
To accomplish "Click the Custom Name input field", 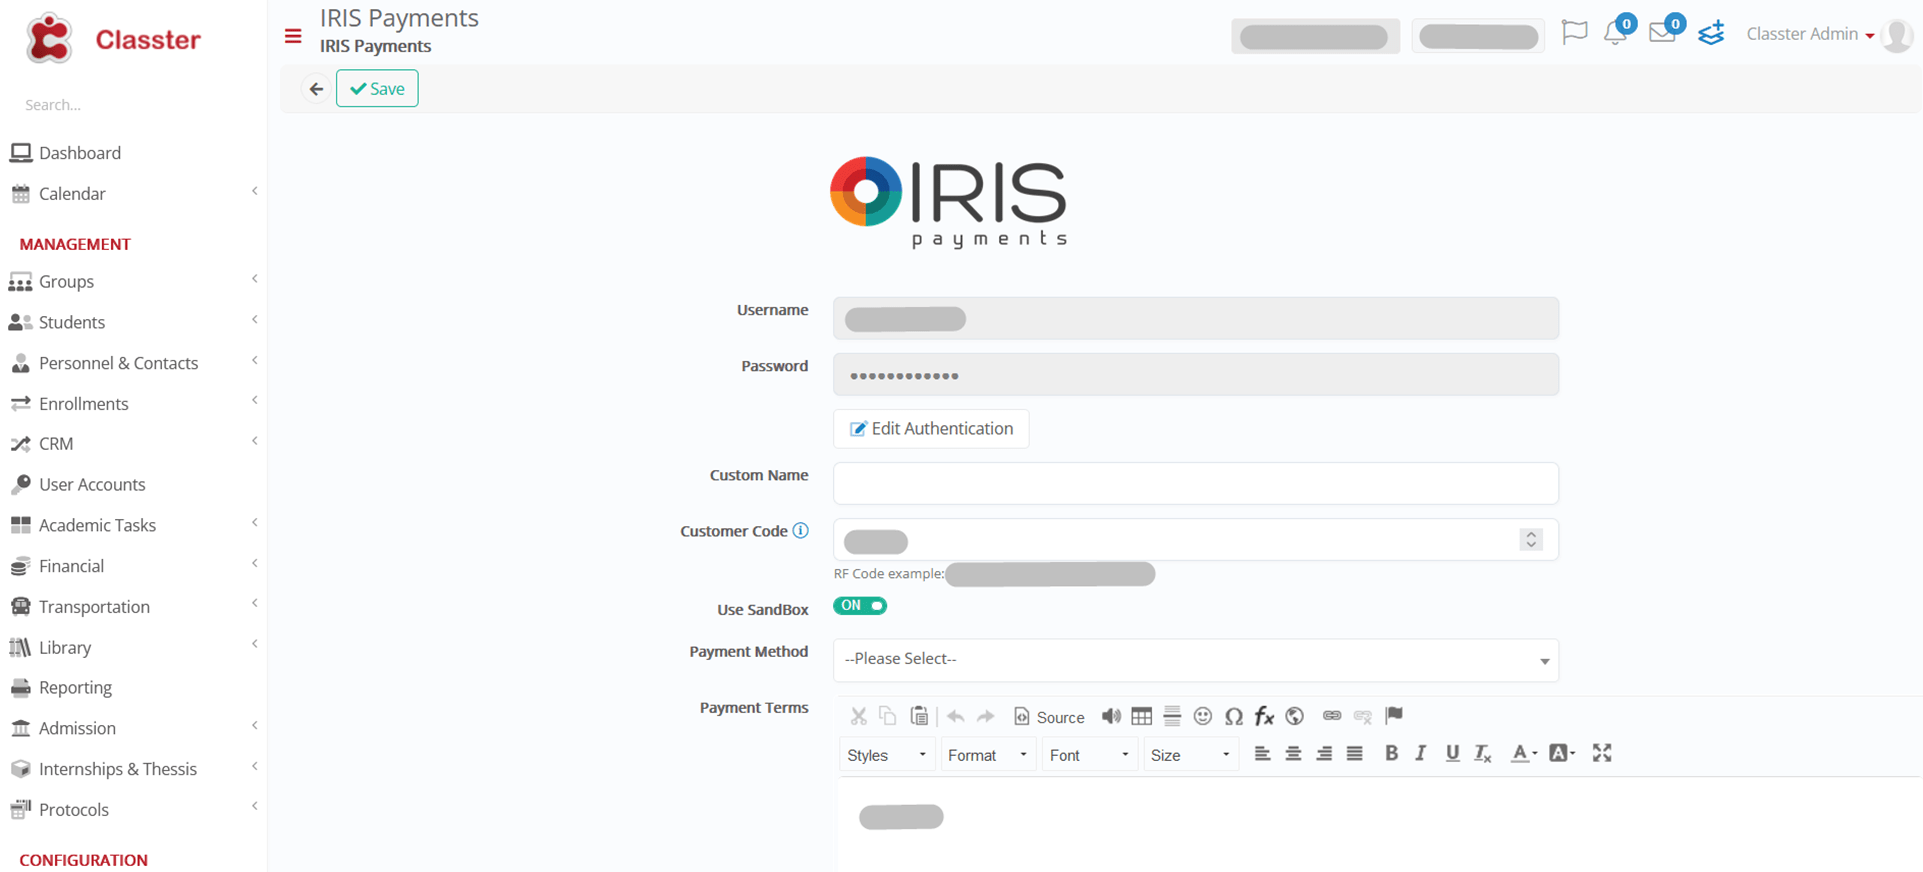I will click(x=1195, y=483).
